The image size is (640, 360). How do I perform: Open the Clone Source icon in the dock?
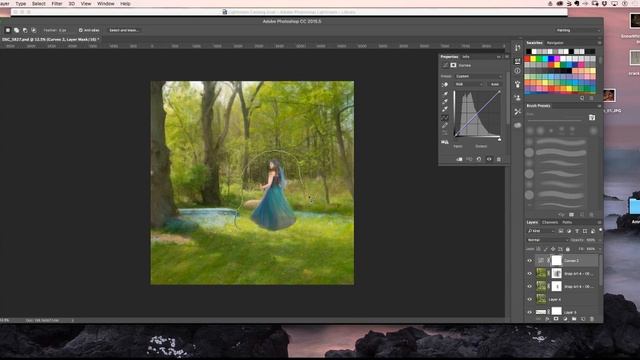point(518,98)
